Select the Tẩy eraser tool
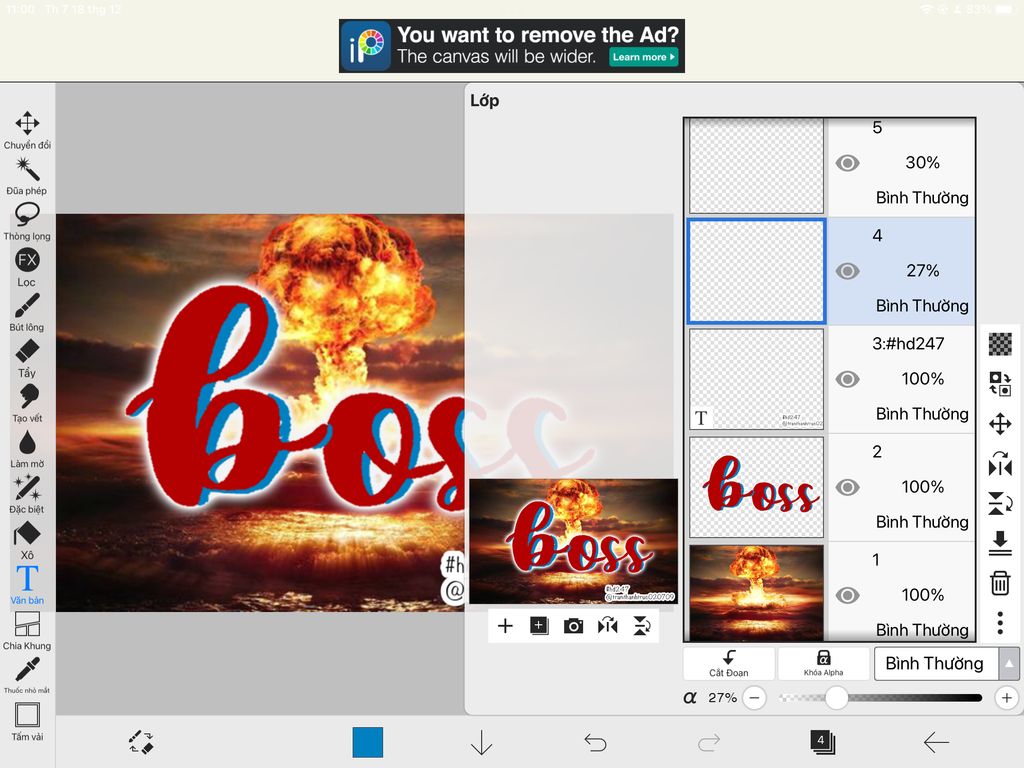 [x=27, y=358]
